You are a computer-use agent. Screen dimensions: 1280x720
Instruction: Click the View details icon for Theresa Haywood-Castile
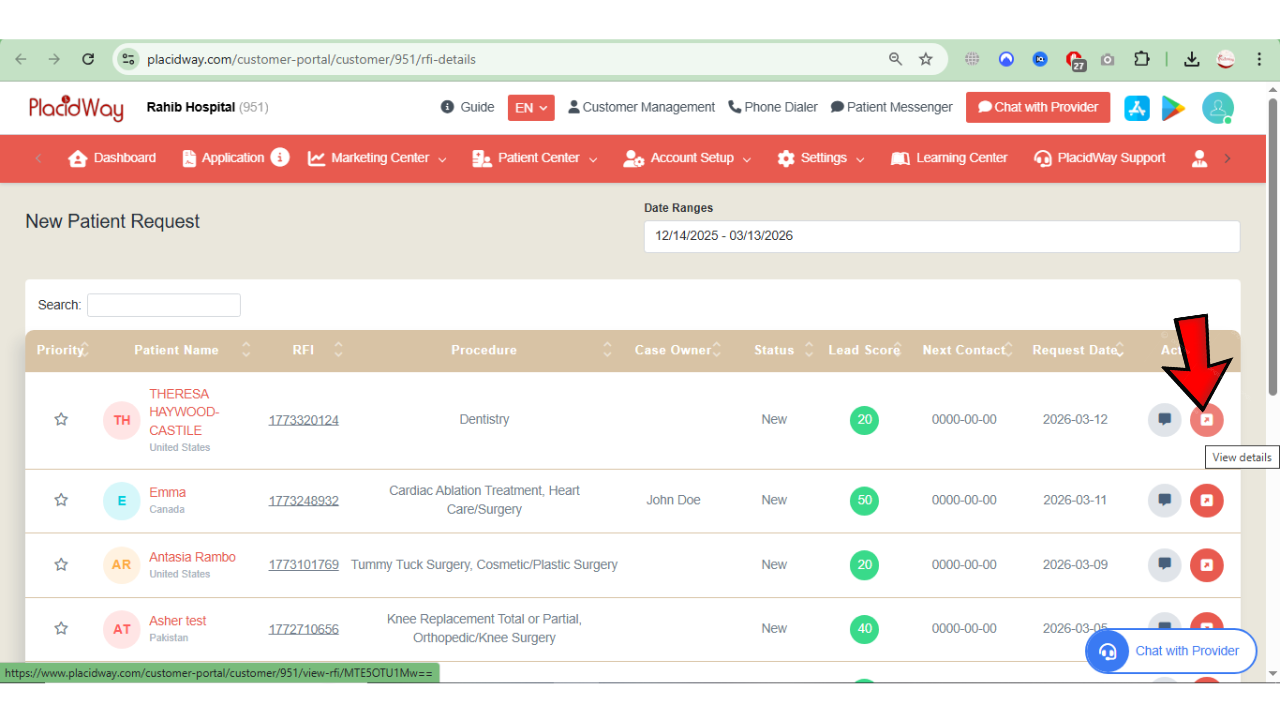pyautogui.click(x=1206, y=420)
